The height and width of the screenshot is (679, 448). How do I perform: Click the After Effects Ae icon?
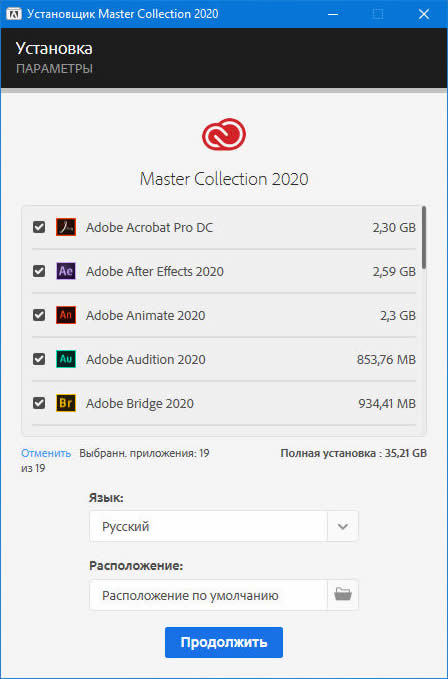66,271
